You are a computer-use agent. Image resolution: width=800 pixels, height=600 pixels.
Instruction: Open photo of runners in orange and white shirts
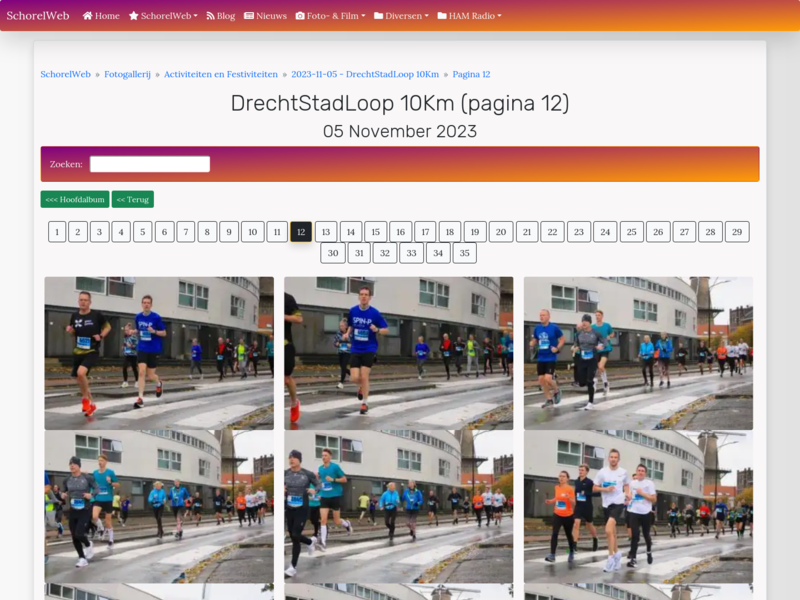pyautogui.click(x=638, y=506)
